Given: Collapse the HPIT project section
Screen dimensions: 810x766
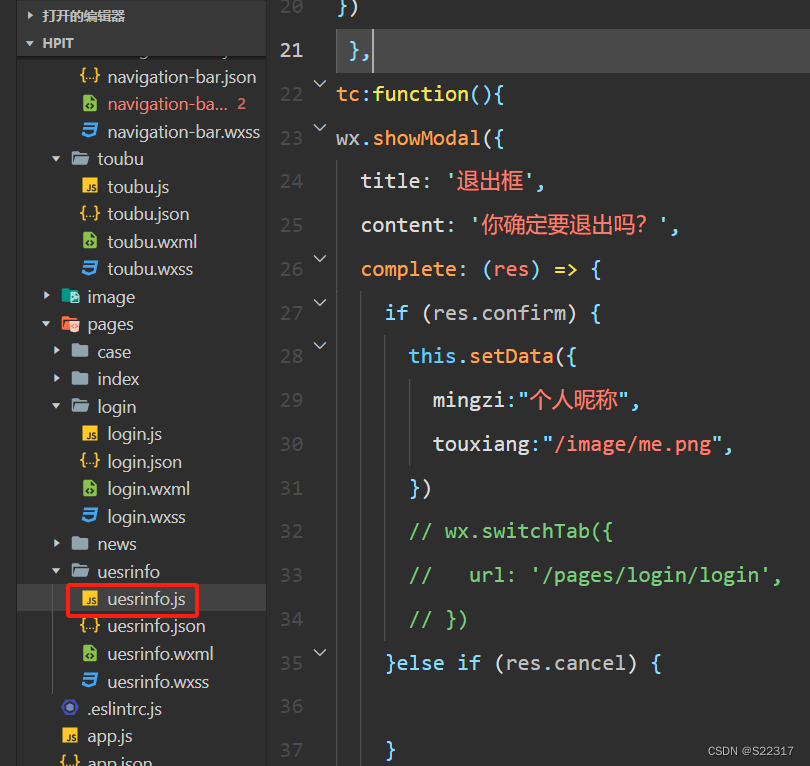Looking at the screenshot, I should (x=30, y=43).
